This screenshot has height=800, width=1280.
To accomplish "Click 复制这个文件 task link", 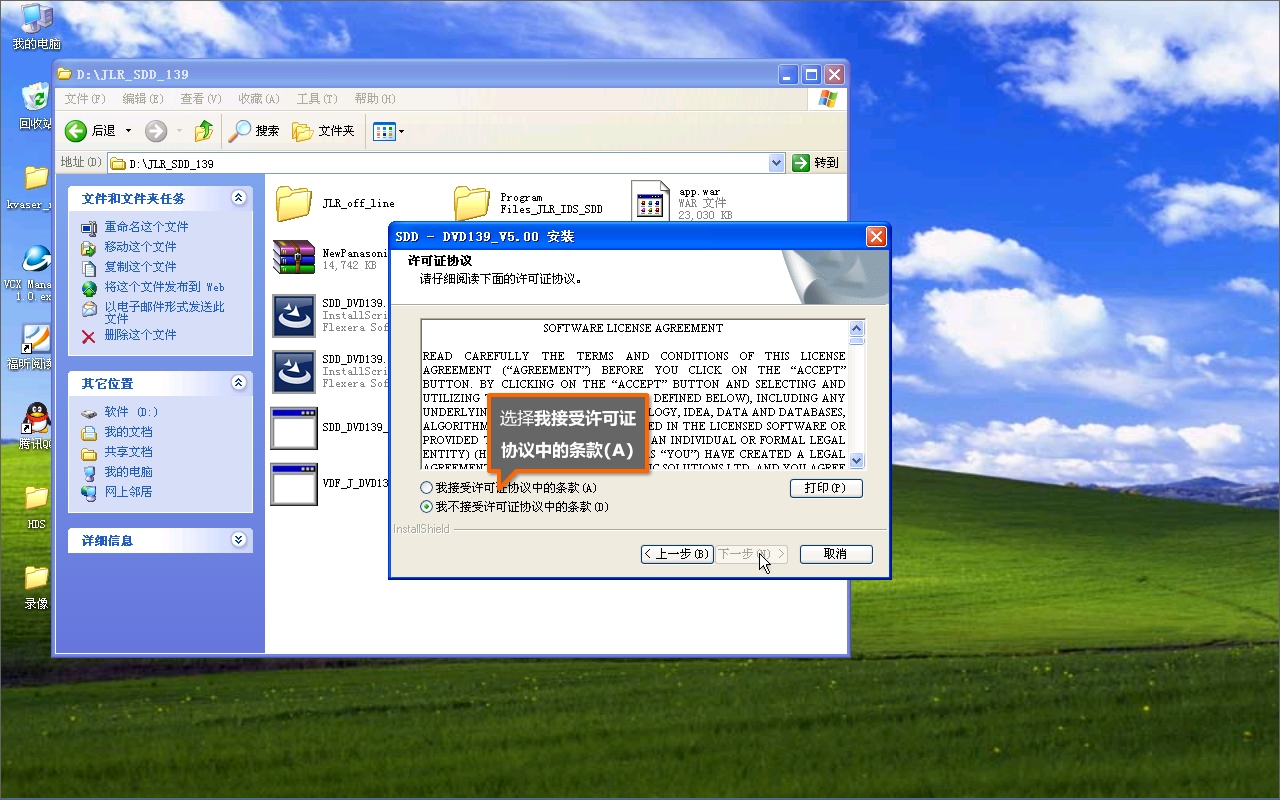I will coord(140,267).
